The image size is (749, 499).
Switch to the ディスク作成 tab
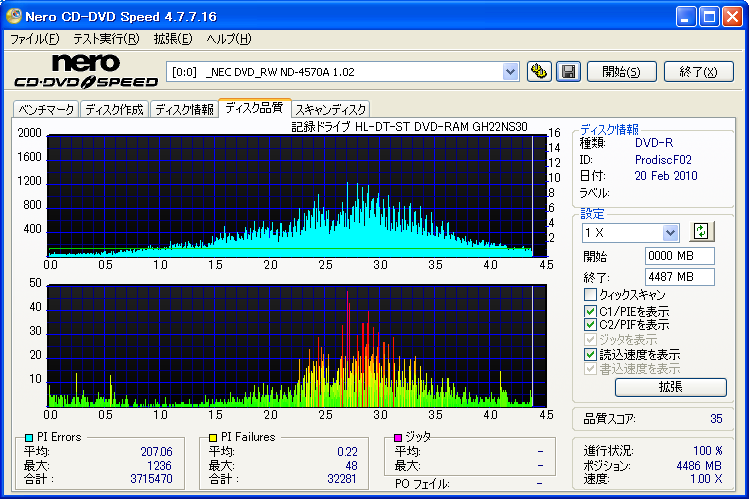click(115, 109)
